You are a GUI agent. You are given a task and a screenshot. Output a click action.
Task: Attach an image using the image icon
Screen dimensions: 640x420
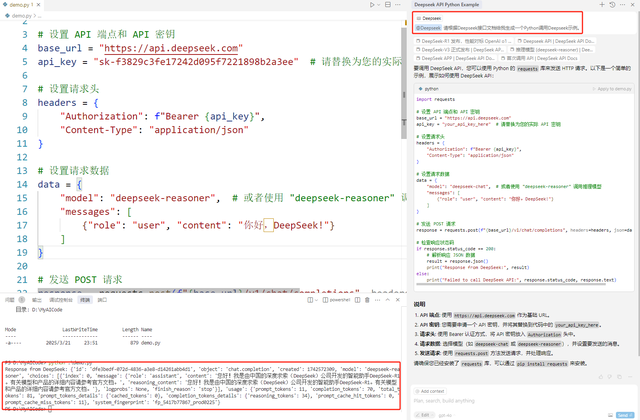(x=610, y=415)
